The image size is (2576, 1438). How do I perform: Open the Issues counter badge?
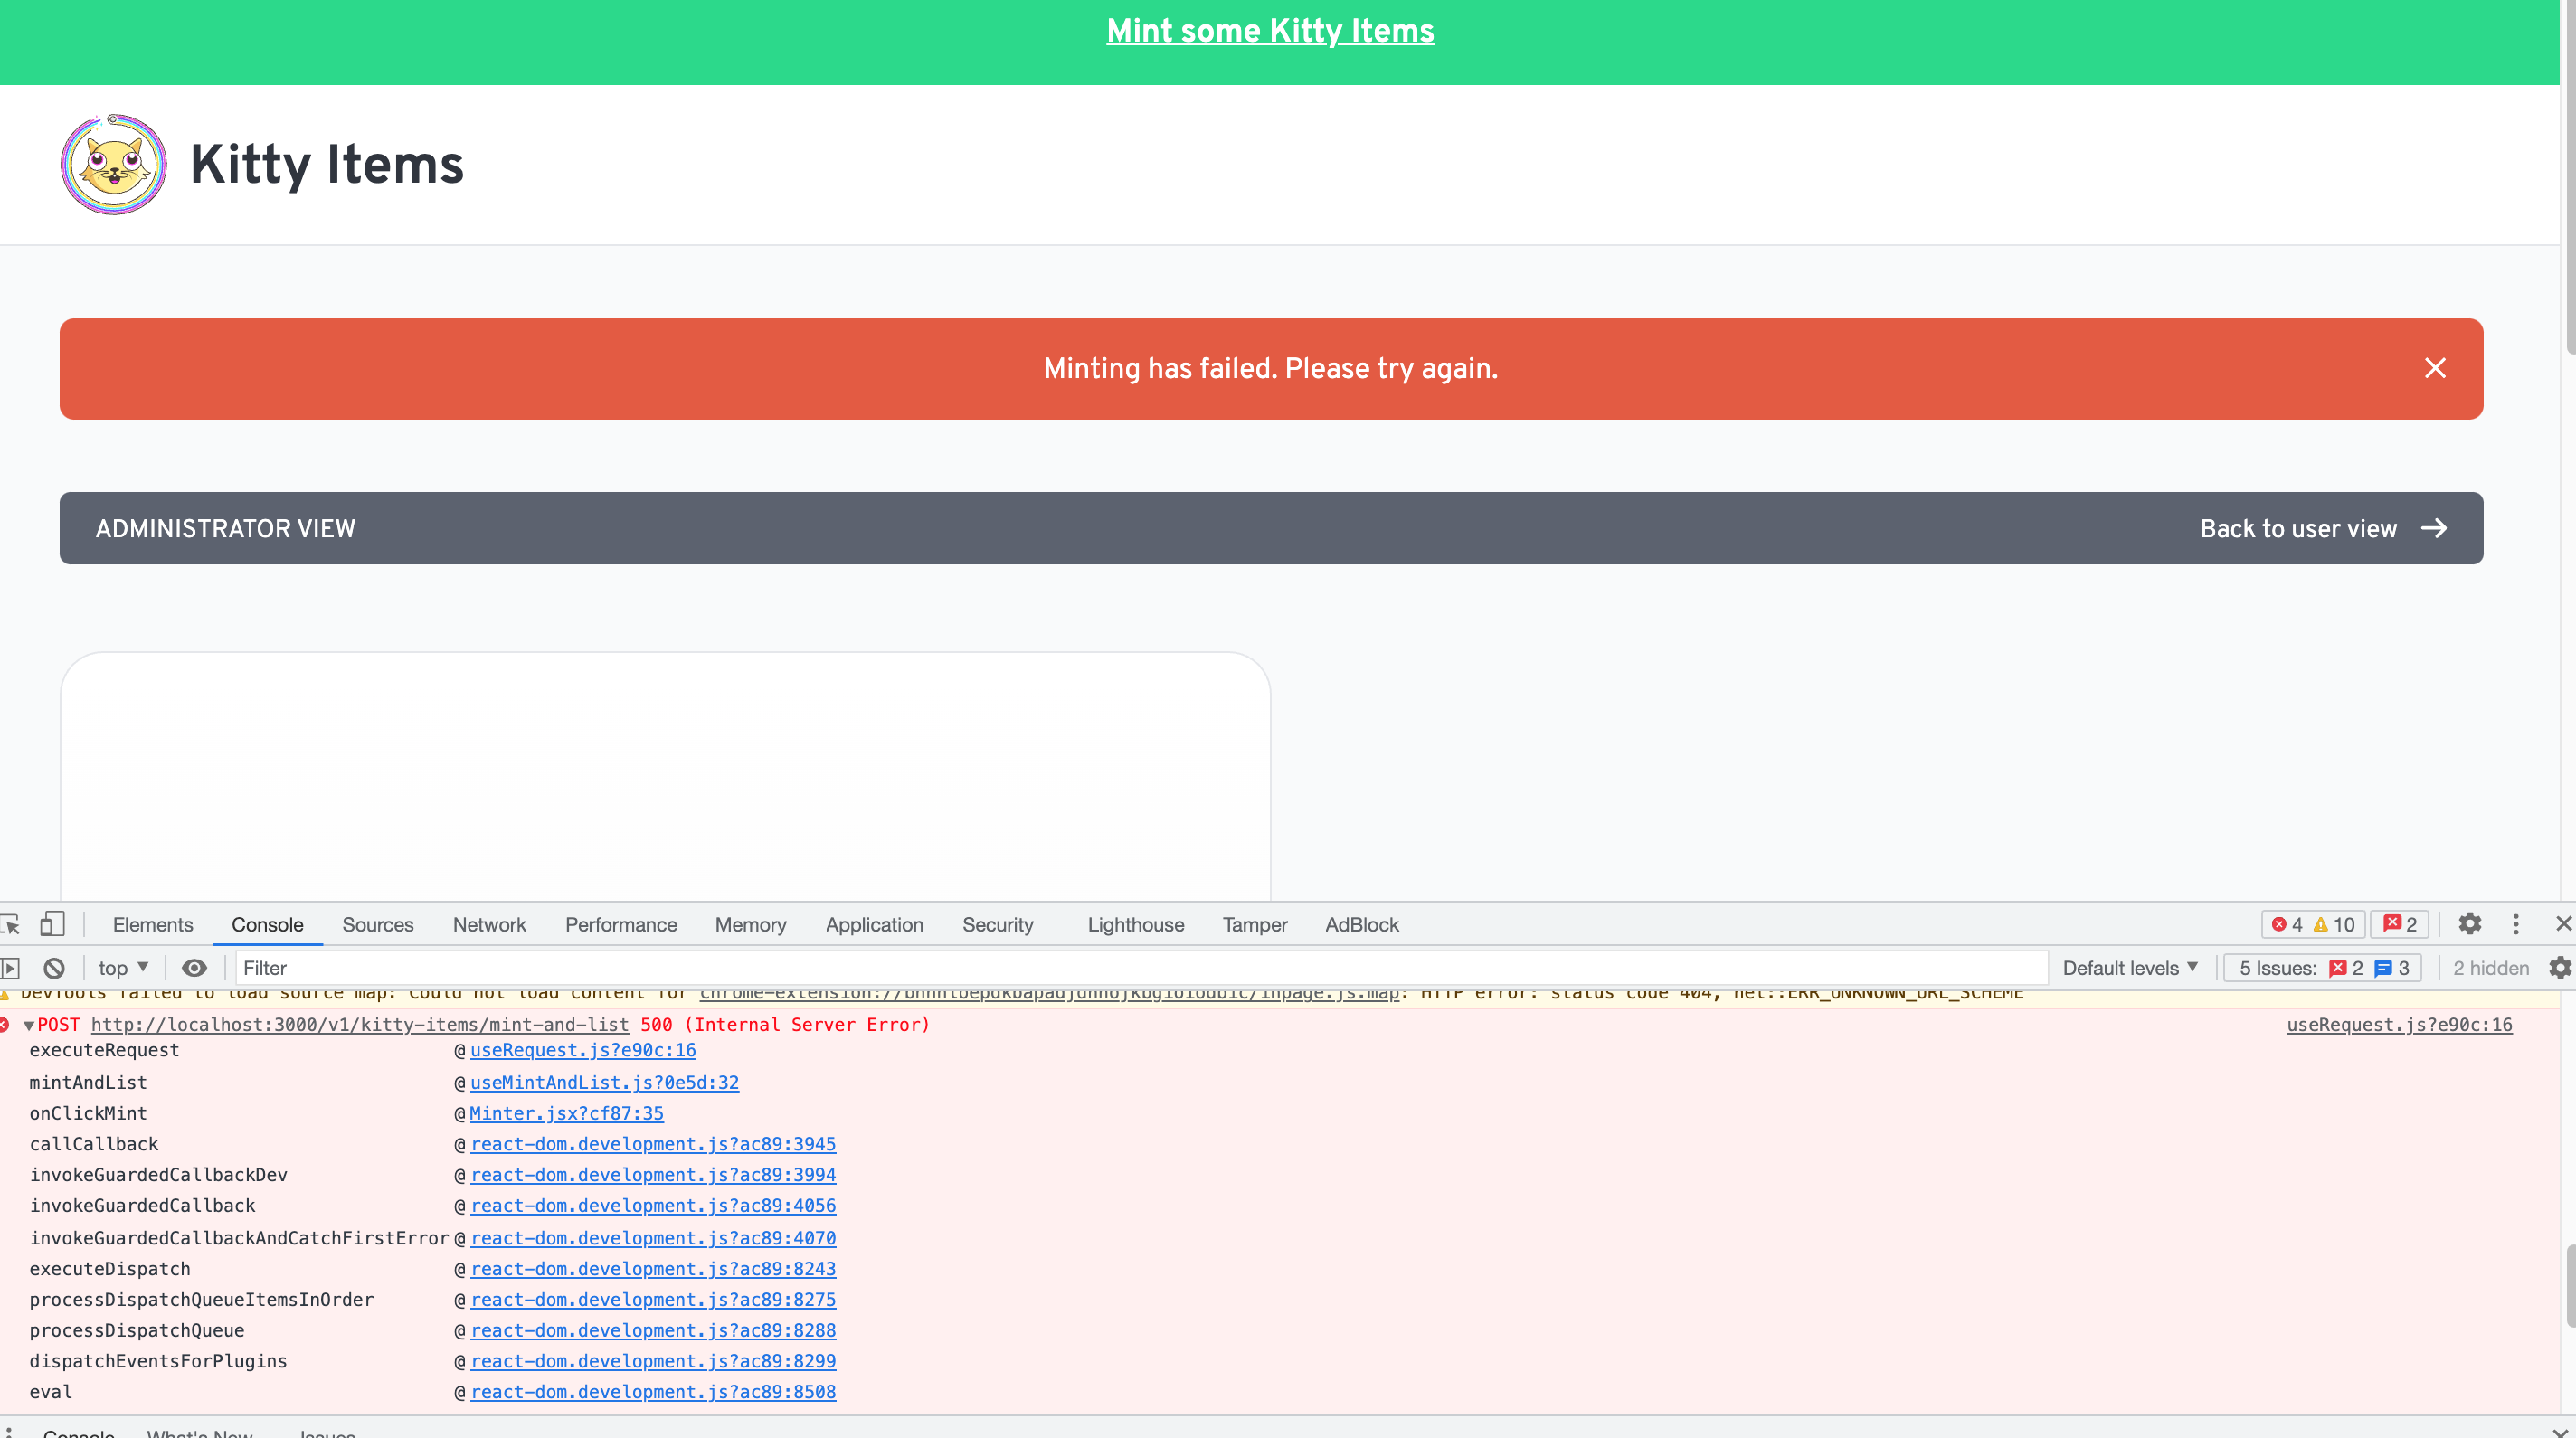pos(2399,924)
